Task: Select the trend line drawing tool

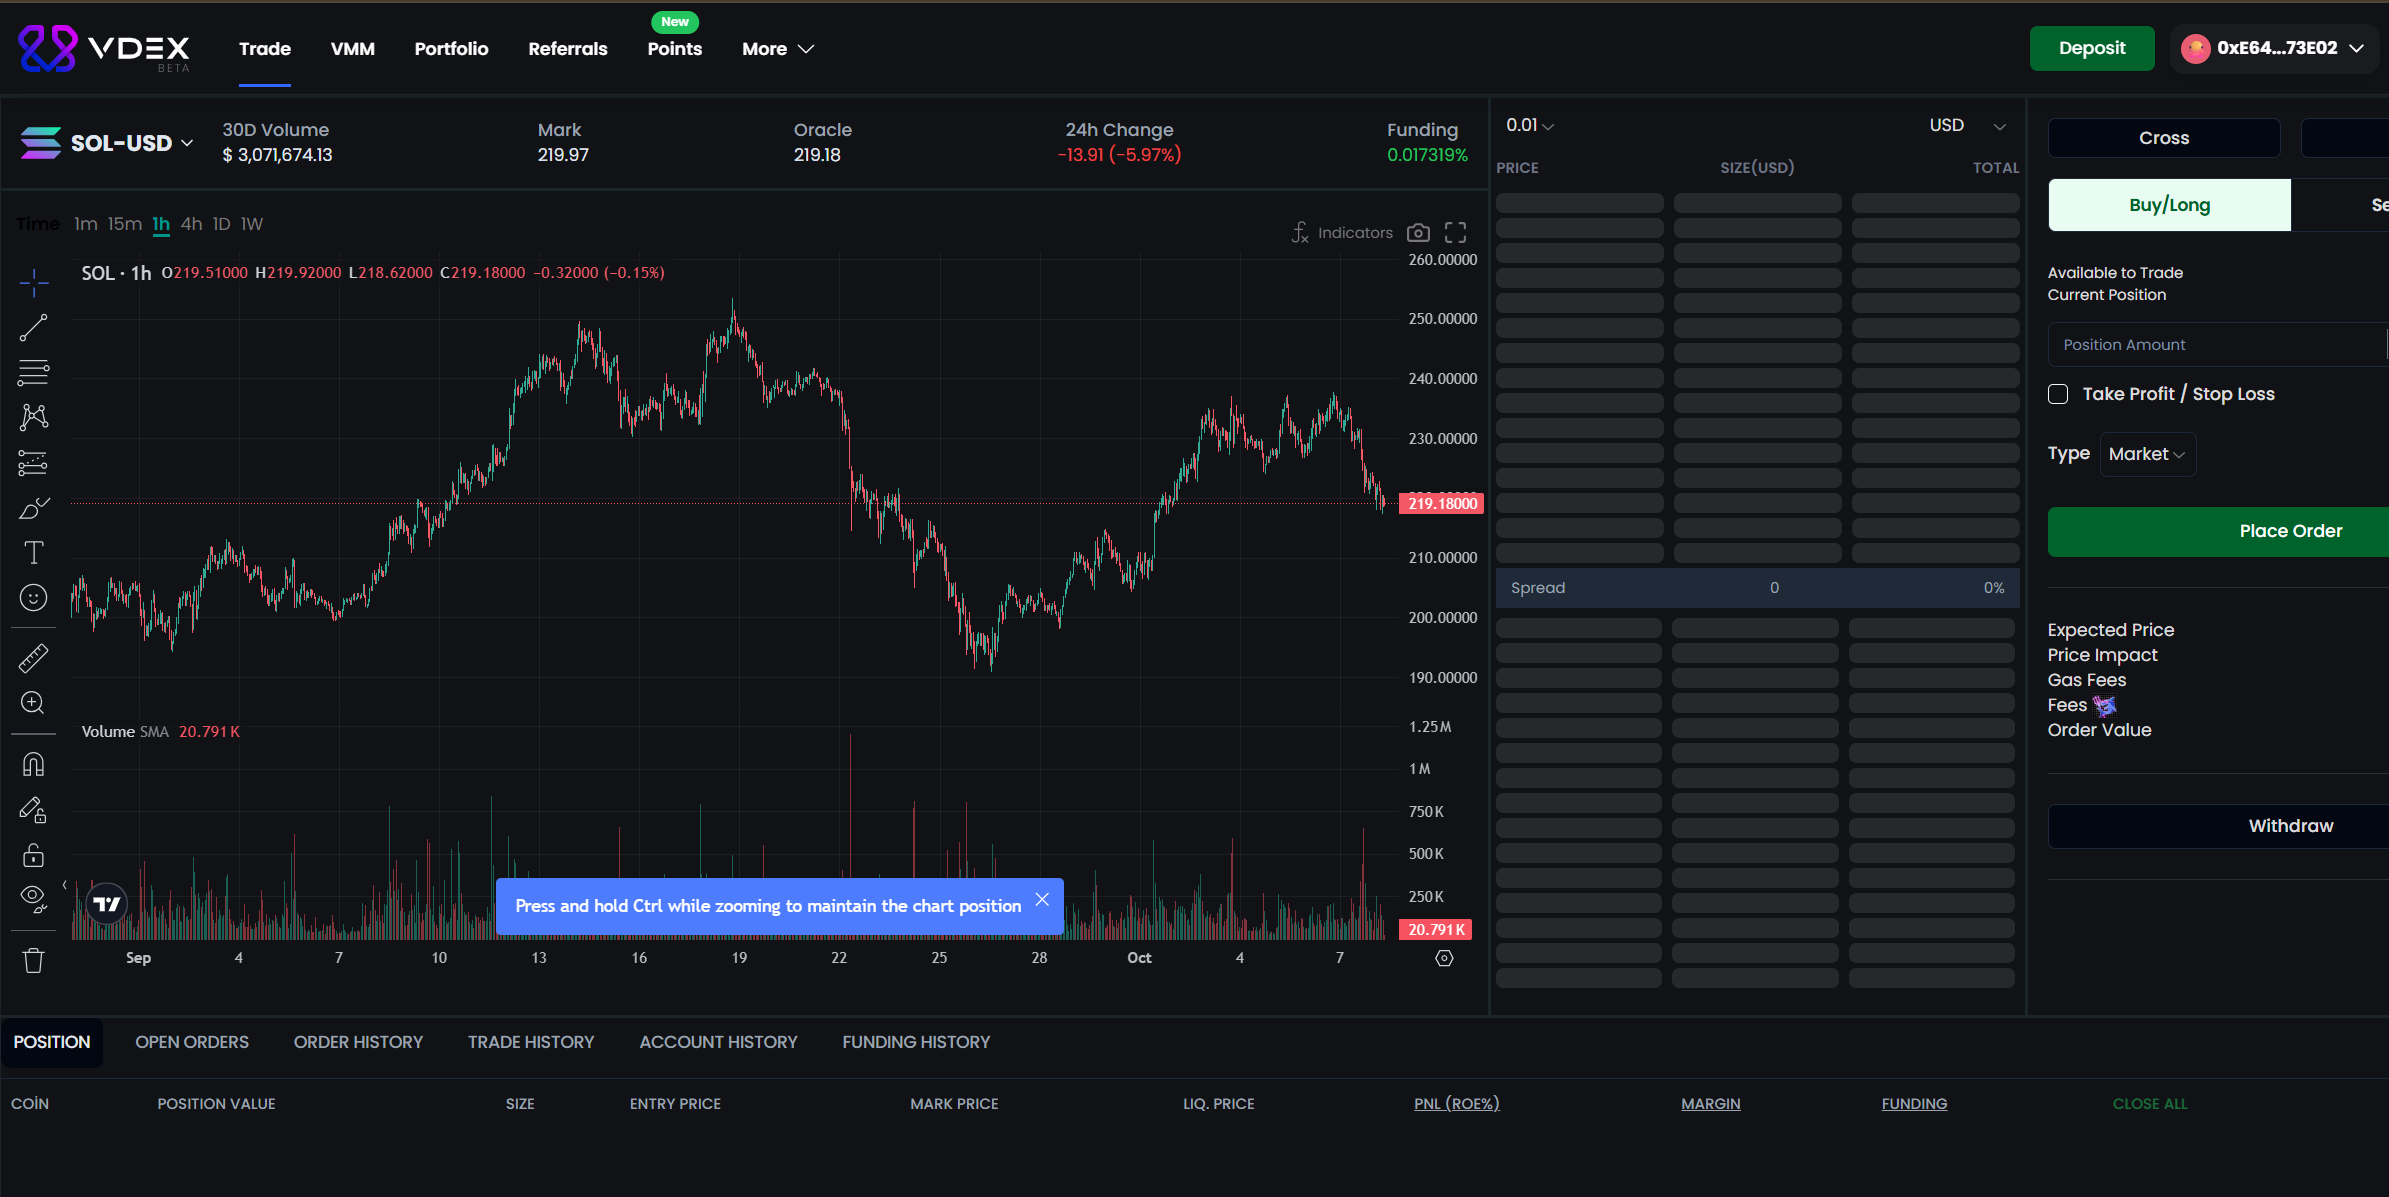Action: pyautogui.click(x=33, y=327)
